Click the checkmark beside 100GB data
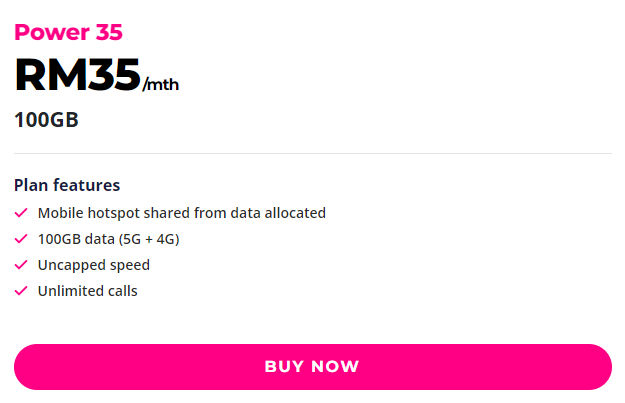This screenshot has width=625, height=403. click(x=21, y=239)
